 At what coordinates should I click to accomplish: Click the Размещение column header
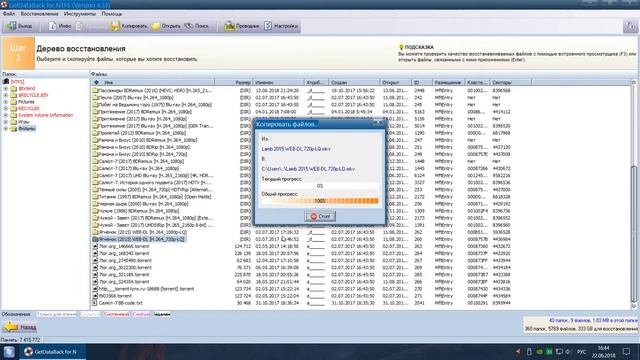[x=448, y=82]
